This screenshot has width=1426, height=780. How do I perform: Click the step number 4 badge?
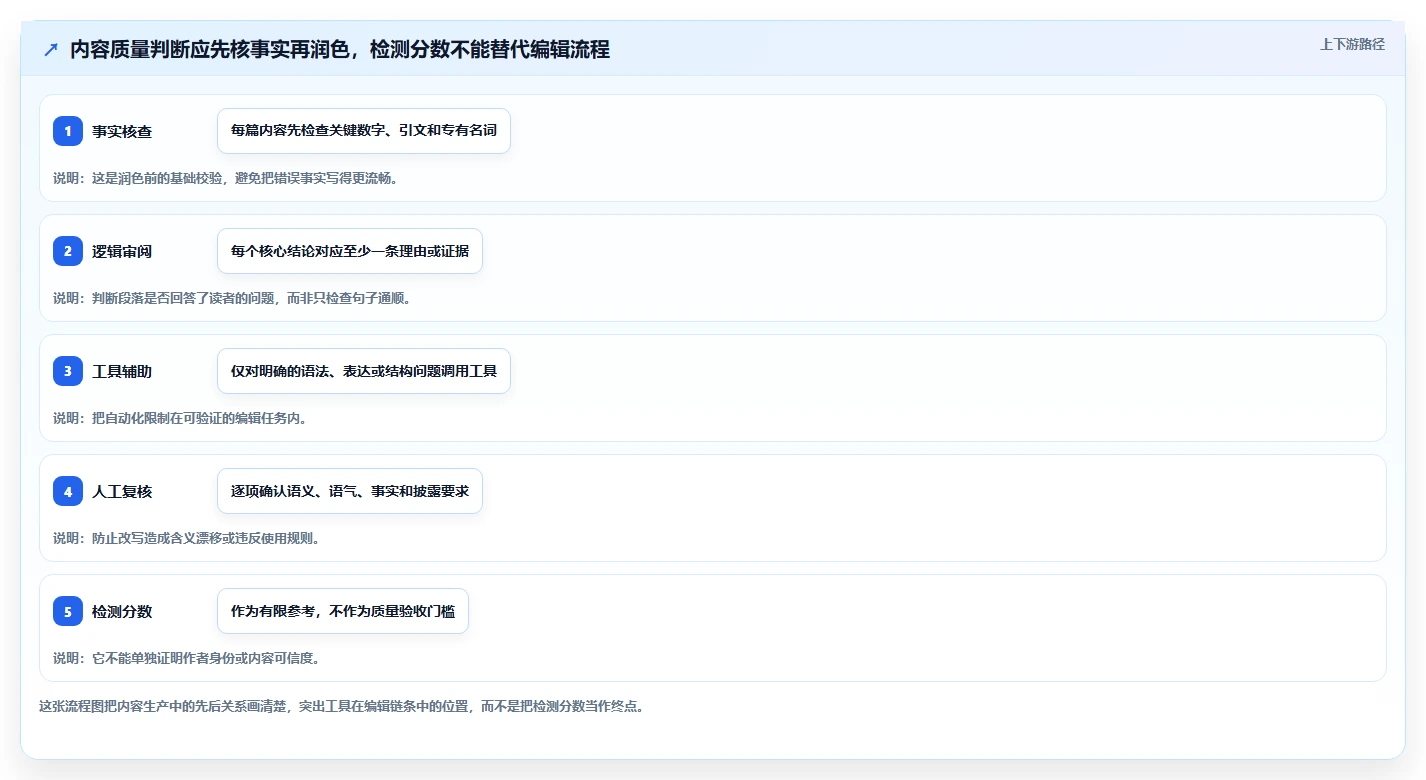[68, 491]
